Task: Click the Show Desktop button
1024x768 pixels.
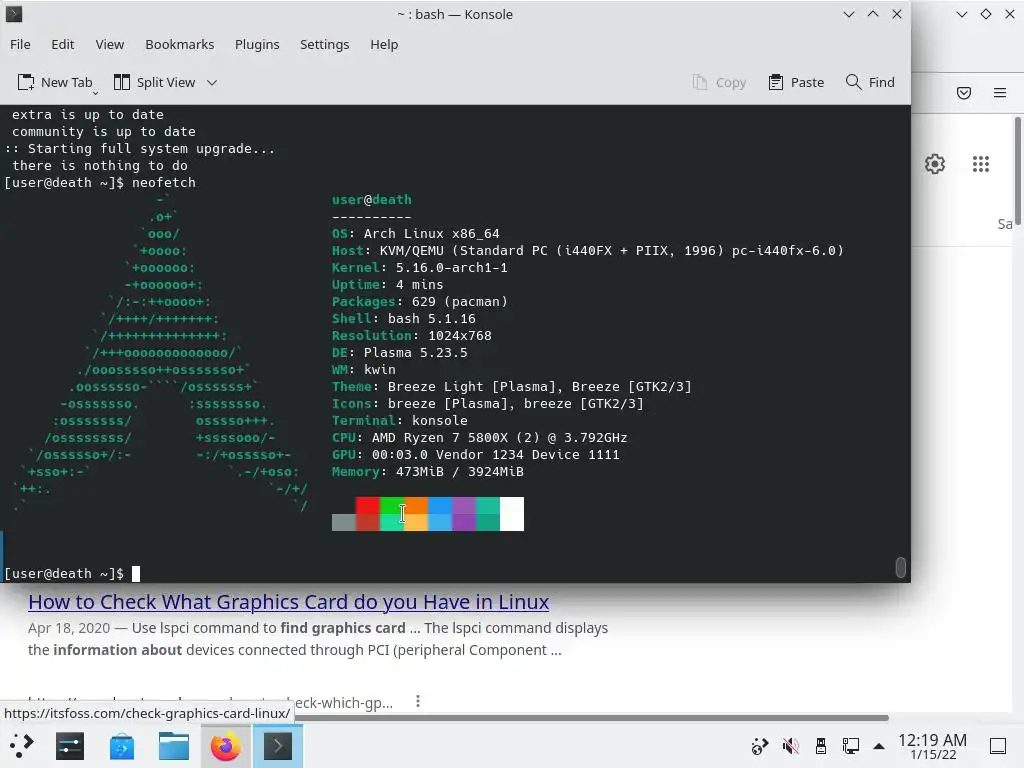Action: 998,746
